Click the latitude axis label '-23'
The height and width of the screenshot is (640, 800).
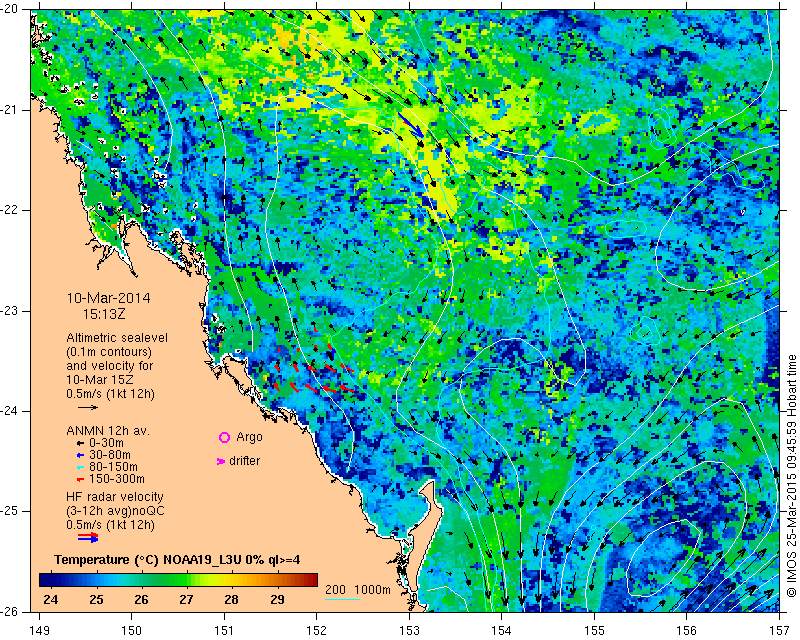(10, 311)
